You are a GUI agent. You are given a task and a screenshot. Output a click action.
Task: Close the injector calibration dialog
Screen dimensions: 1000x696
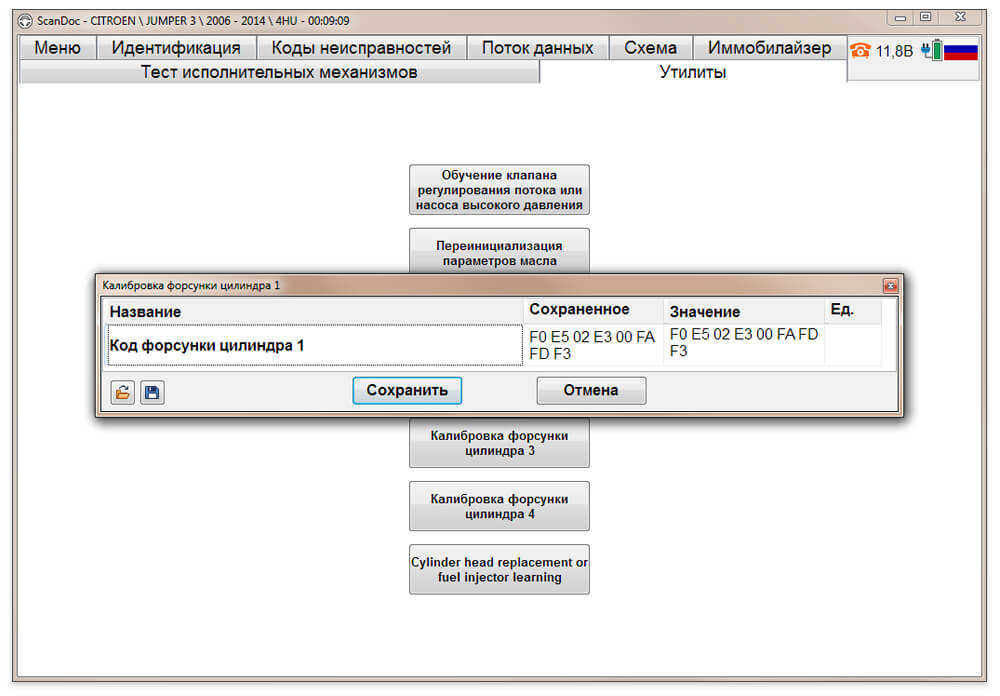(x=890, y=285)
